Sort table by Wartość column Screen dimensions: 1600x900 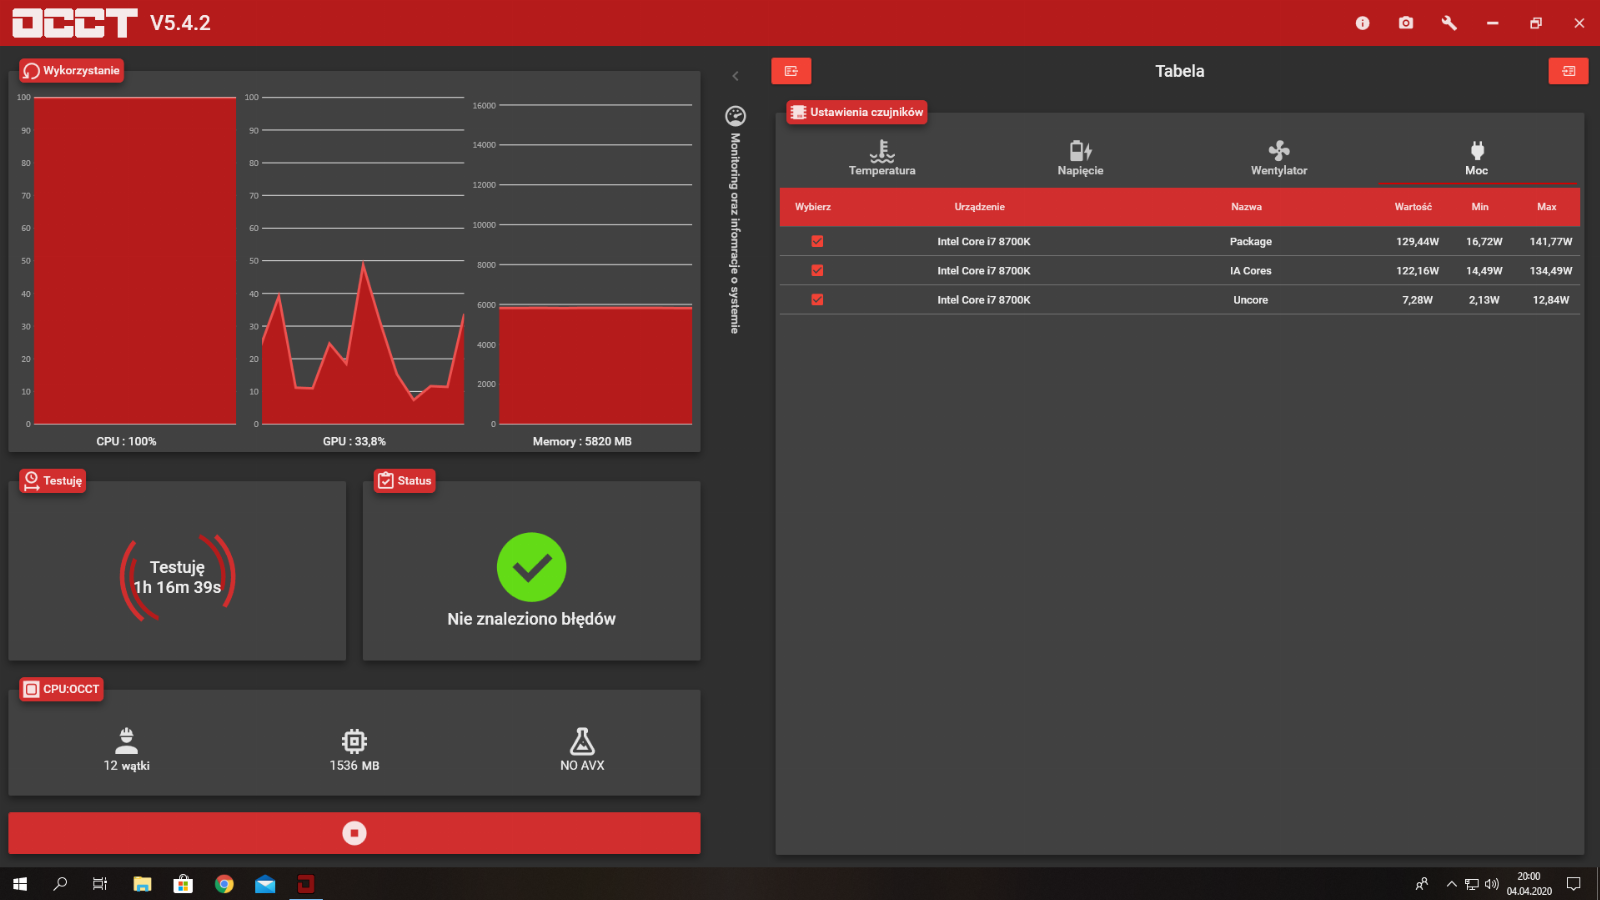tap(1413, 207)
